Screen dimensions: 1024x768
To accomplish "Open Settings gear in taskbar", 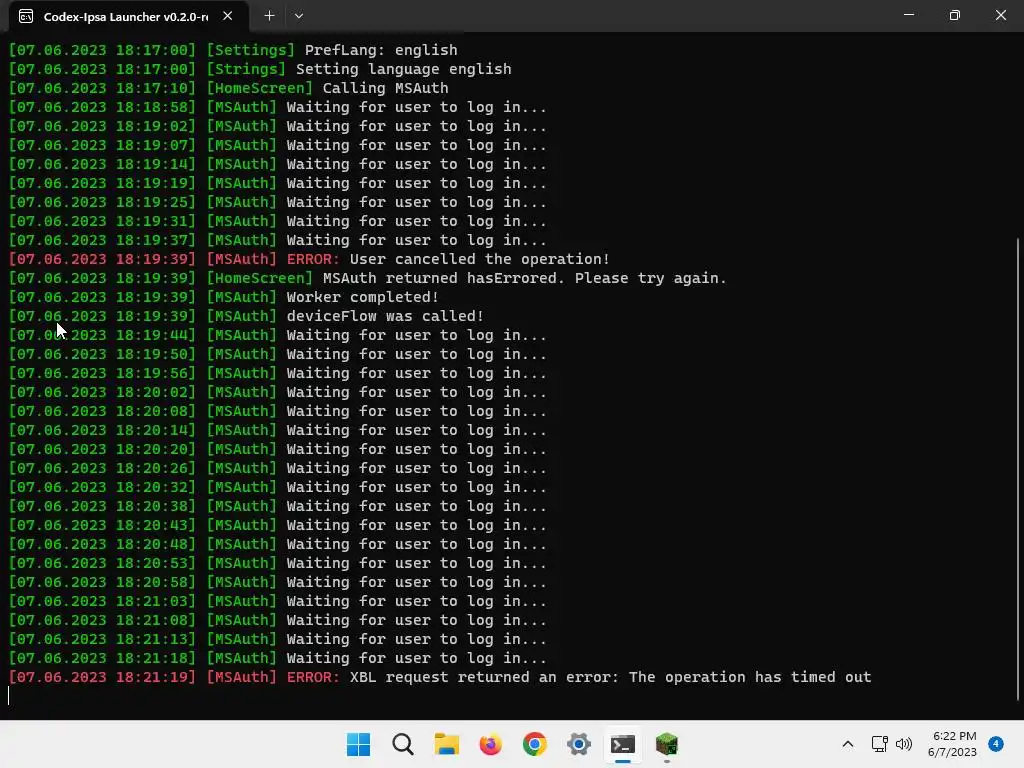I will coord(579,744).
